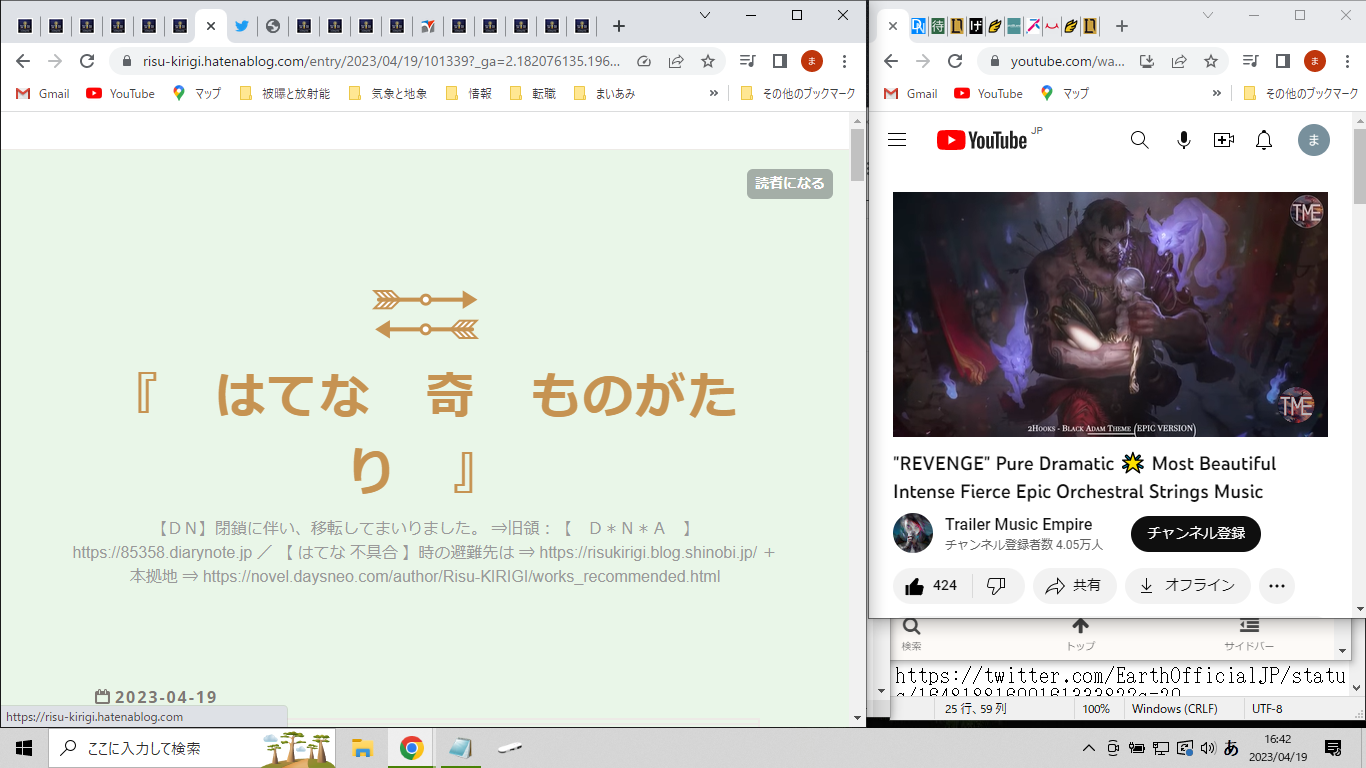
Task: Toggle side panel in the Hatena blog window
Action: tap(780, 61)
